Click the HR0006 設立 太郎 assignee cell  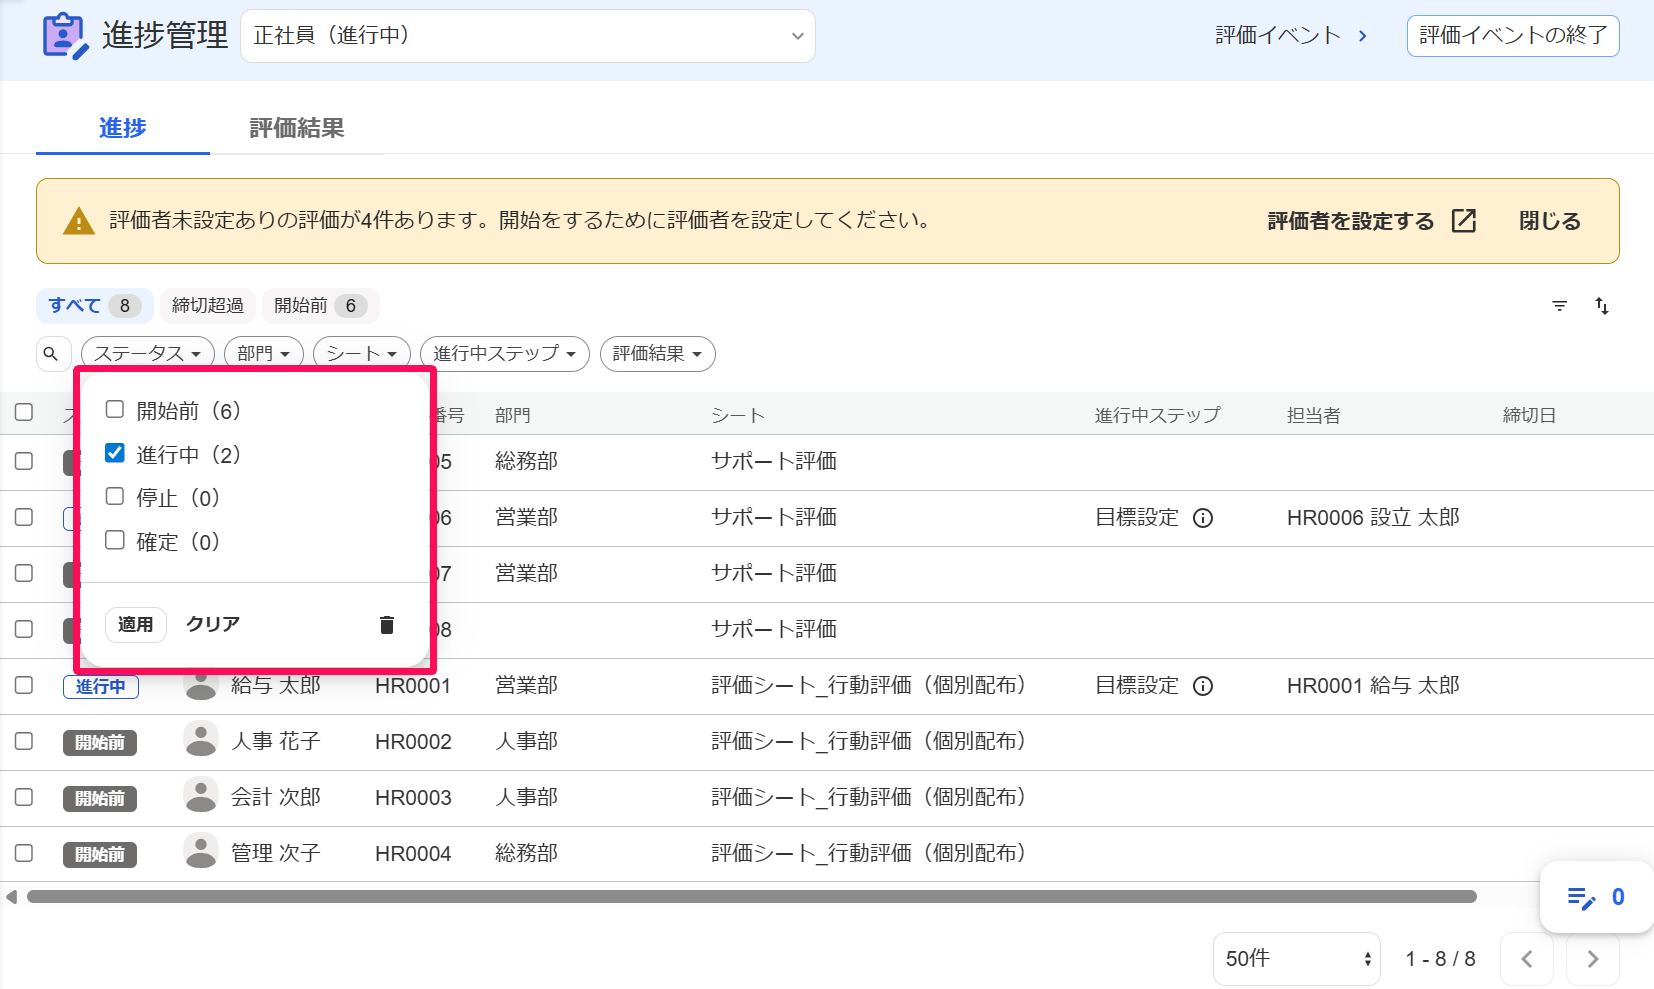pos(1373,518)
